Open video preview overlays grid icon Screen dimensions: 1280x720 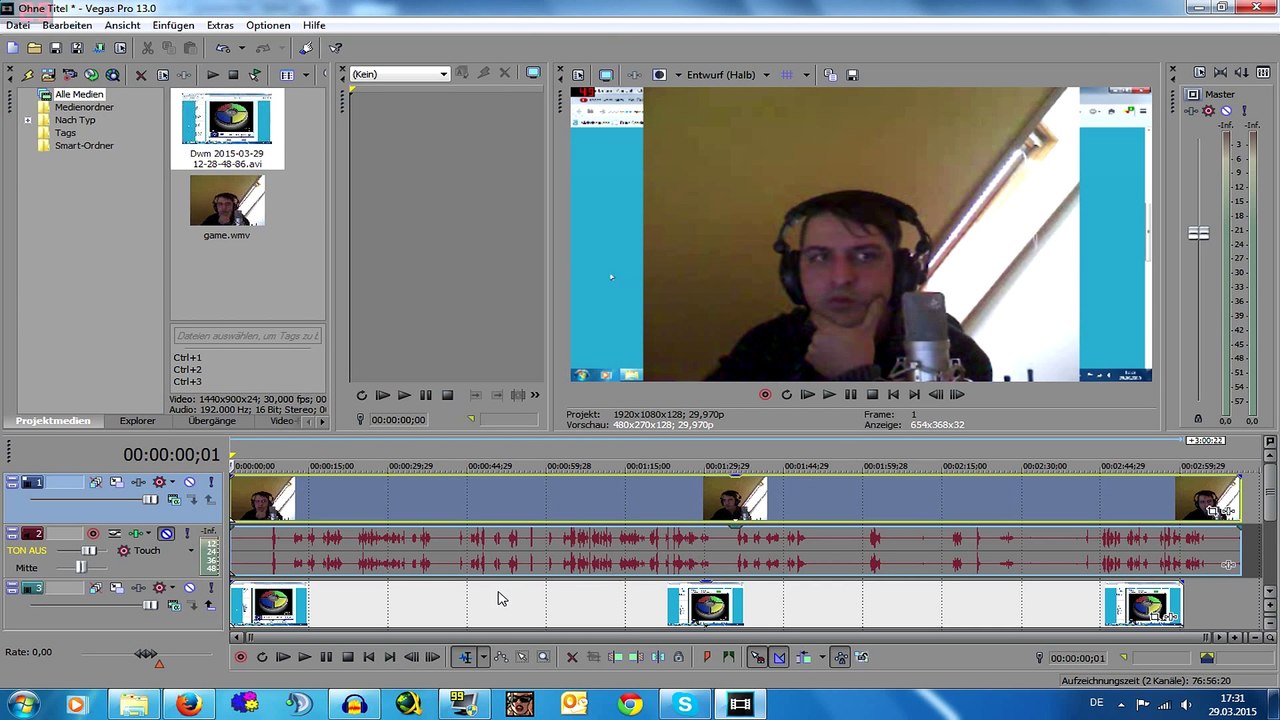tap(787, 75)
